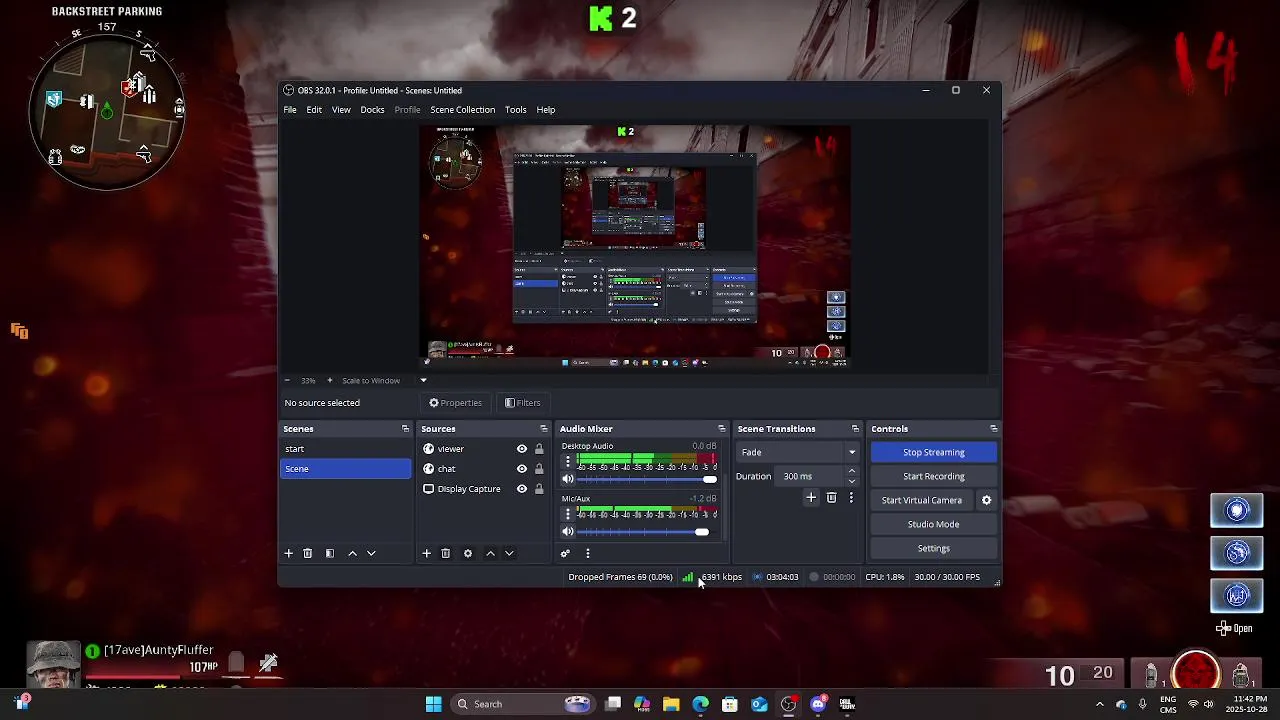
Task: Undock the Scene Transitions panel
Action: (x=855, y=429)
